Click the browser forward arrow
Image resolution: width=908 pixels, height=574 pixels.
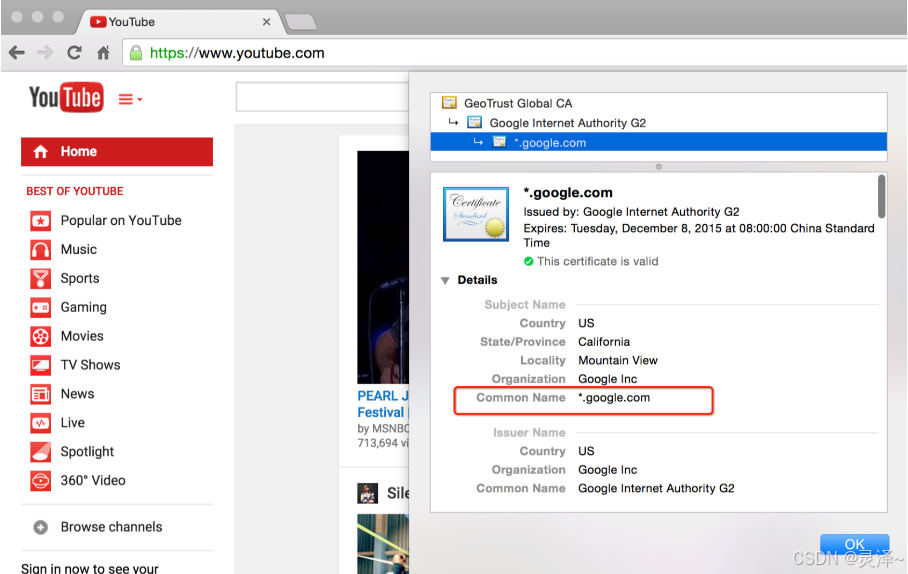pyautogui.click(x=45, y=53)
